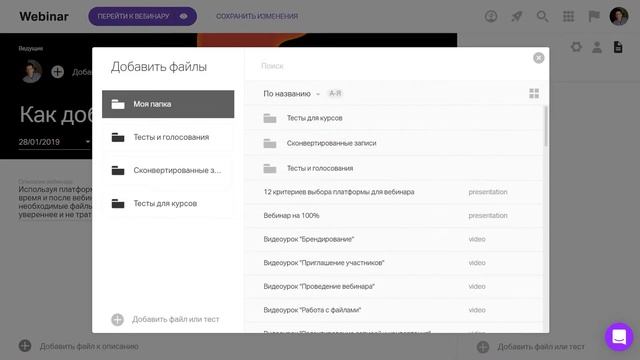
Task: Click the Webinar logo
Action: [x=44, y=16]
